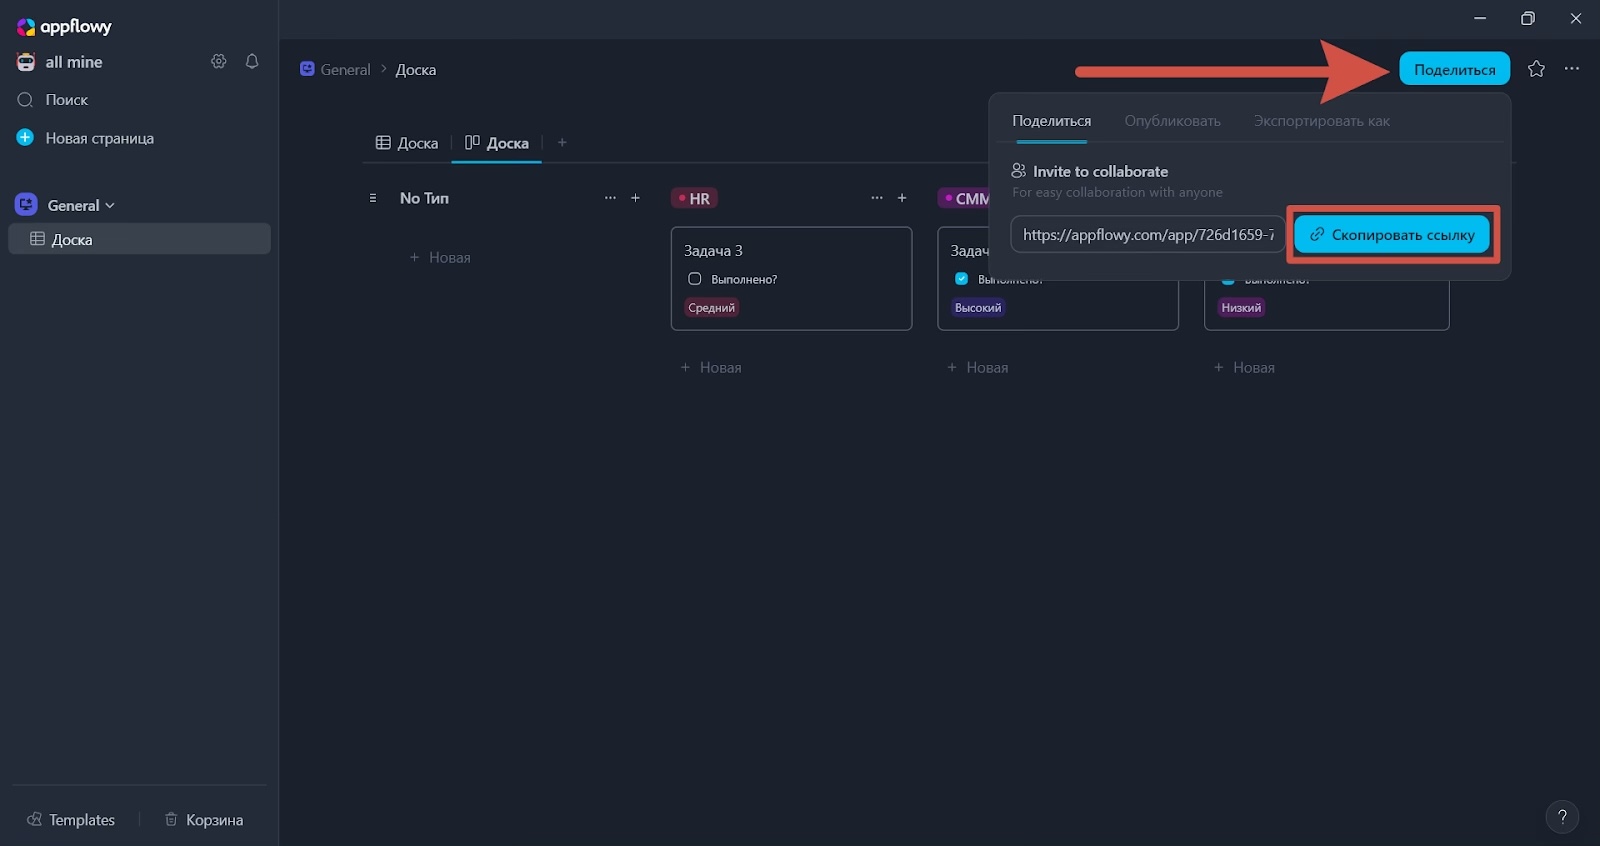Click the Средний priority tag
This screenshot has width=1600, height=846.
click(x=712, y=308)
